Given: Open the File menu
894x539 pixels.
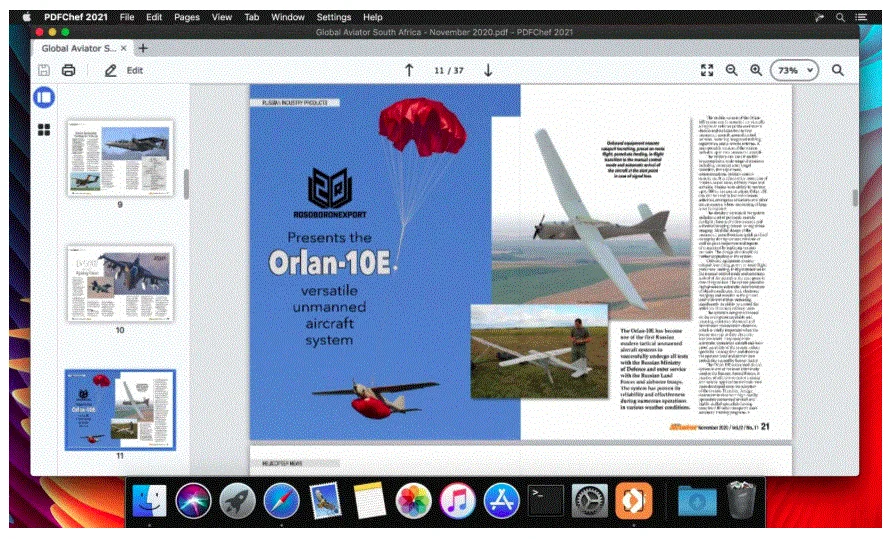Looking at the screenshot, I should pos(127,17).
